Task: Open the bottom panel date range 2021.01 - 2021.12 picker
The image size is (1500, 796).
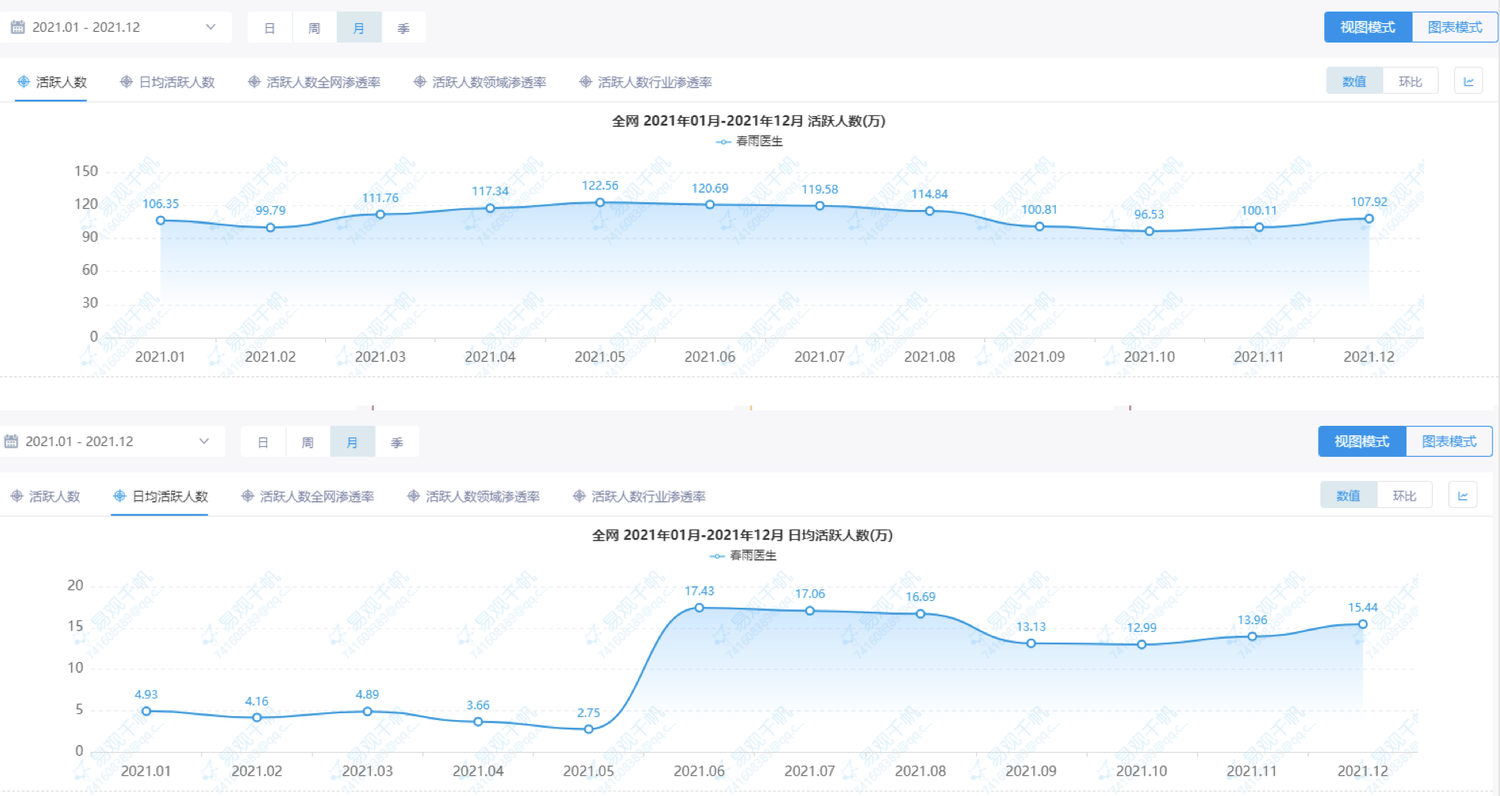Action: point(111,441)
